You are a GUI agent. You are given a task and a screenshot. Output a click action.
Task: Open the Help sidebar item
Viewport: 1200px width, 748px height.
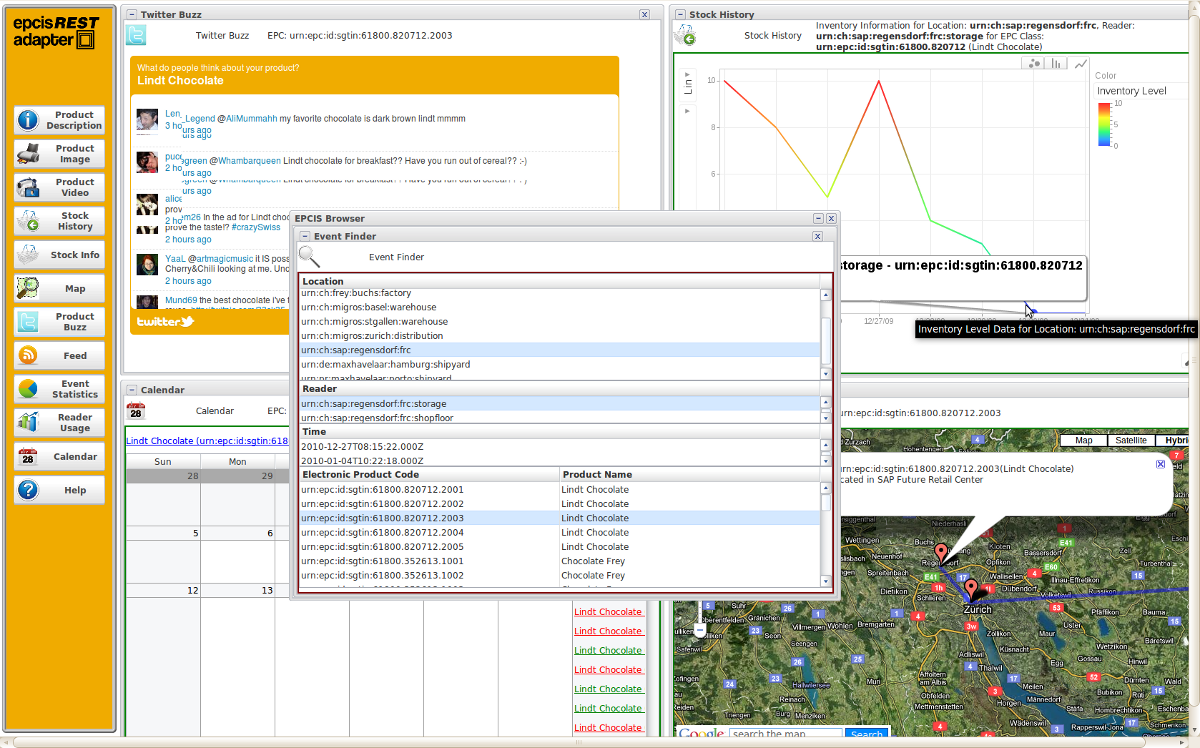pyautogui.click(x=59, y=490)
